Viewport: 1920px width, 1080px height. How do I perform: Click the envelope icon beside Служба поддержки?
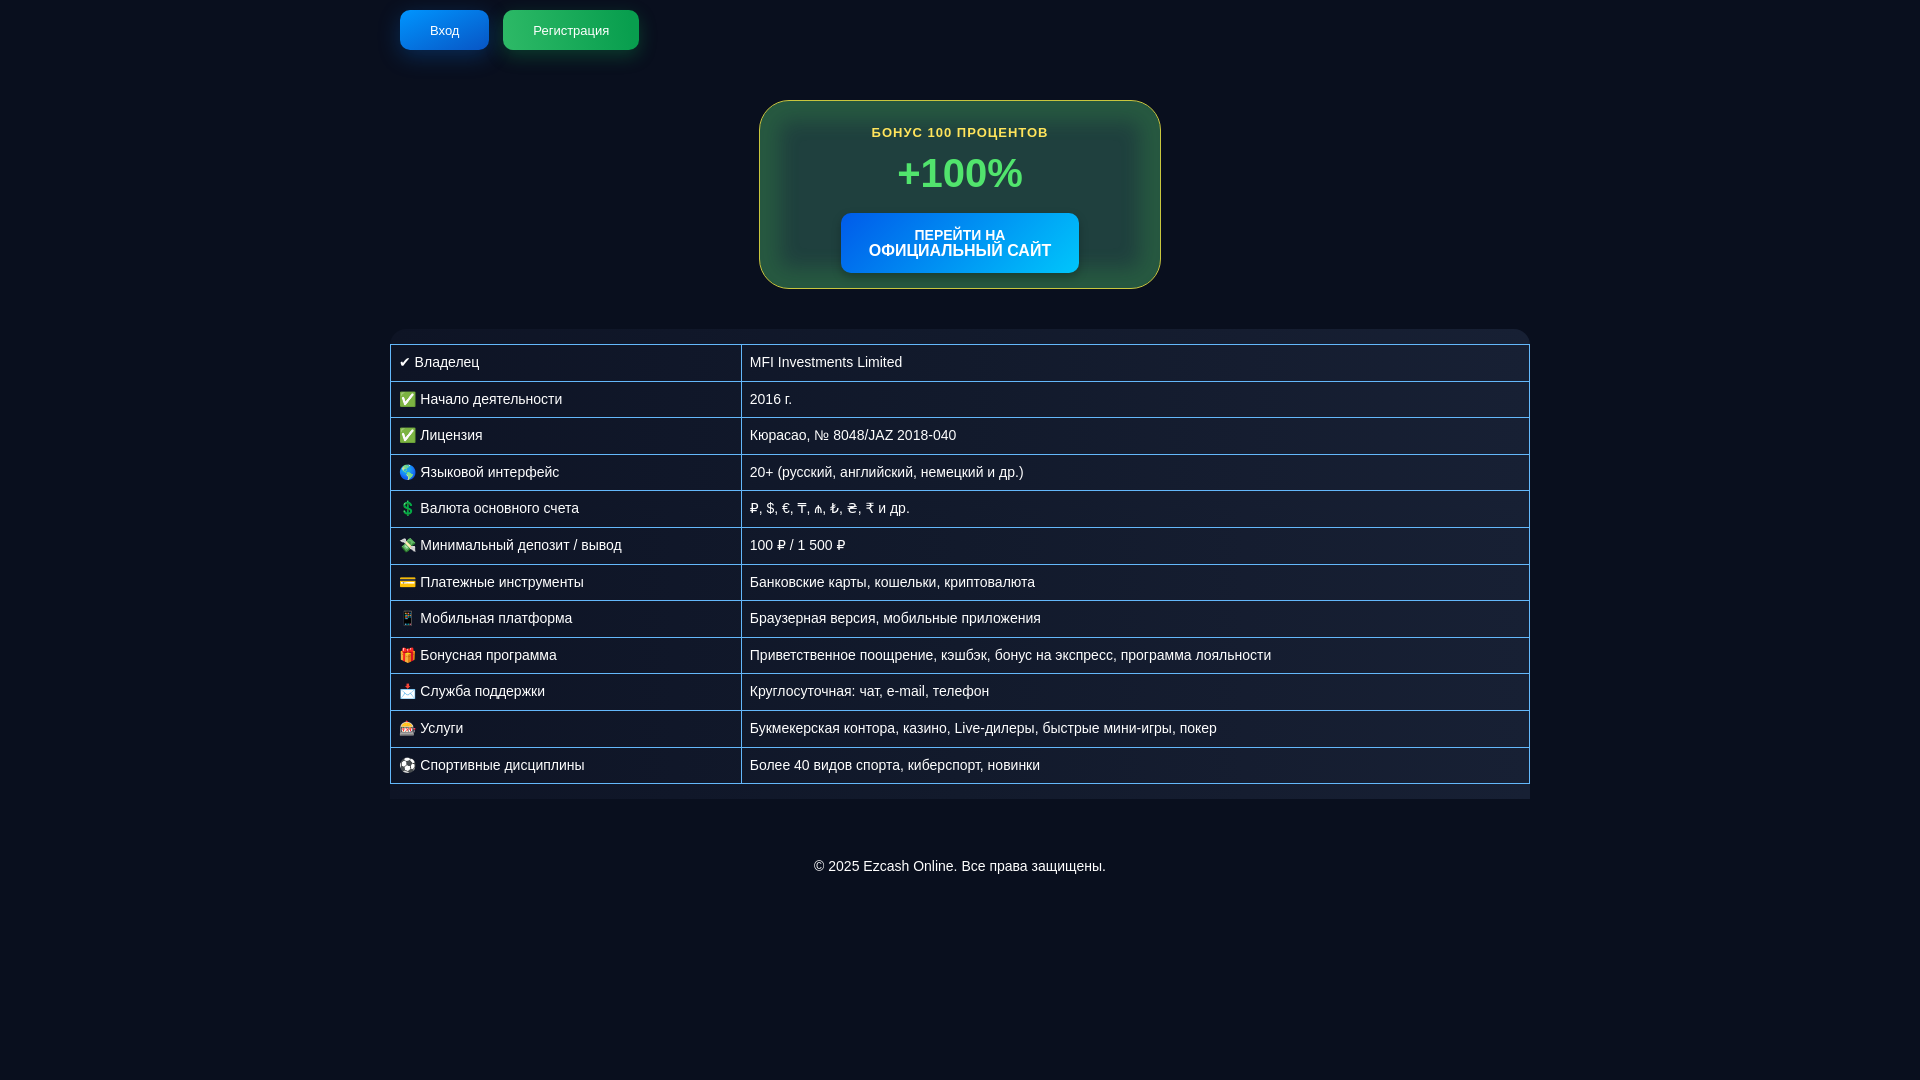coord(407,692)
